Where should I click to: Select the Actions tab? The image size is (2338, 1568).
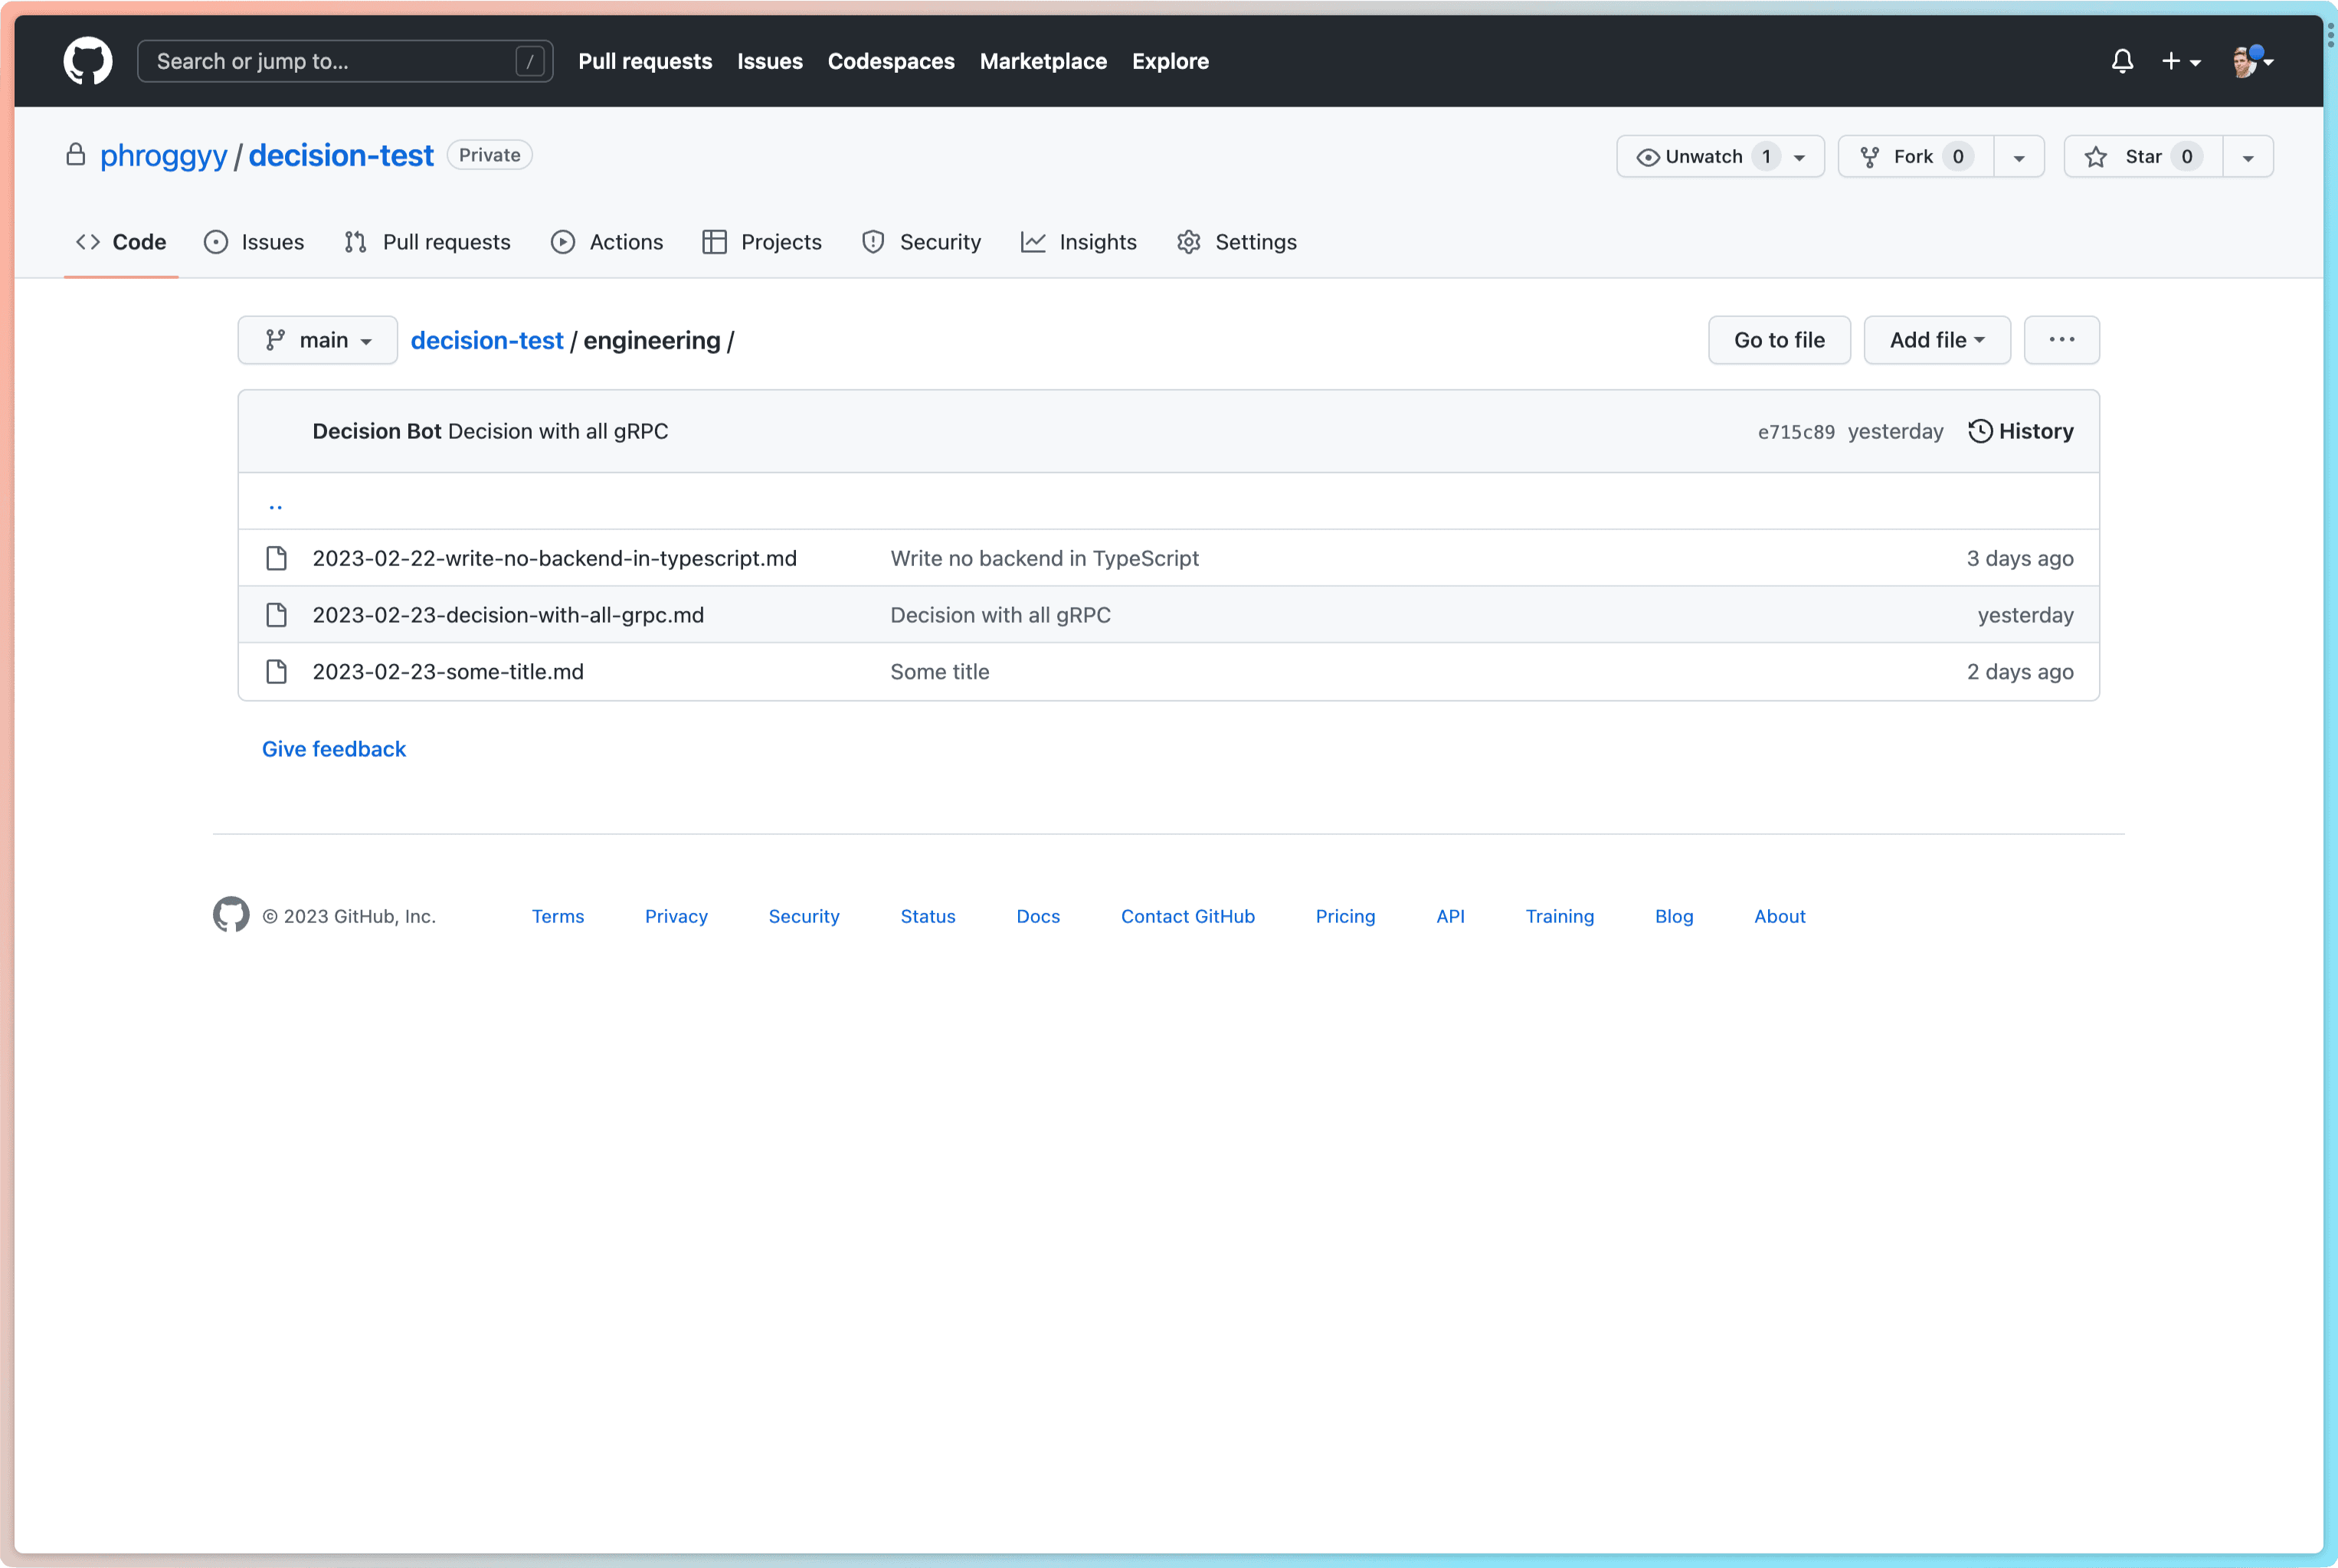(x=607, y=242)
